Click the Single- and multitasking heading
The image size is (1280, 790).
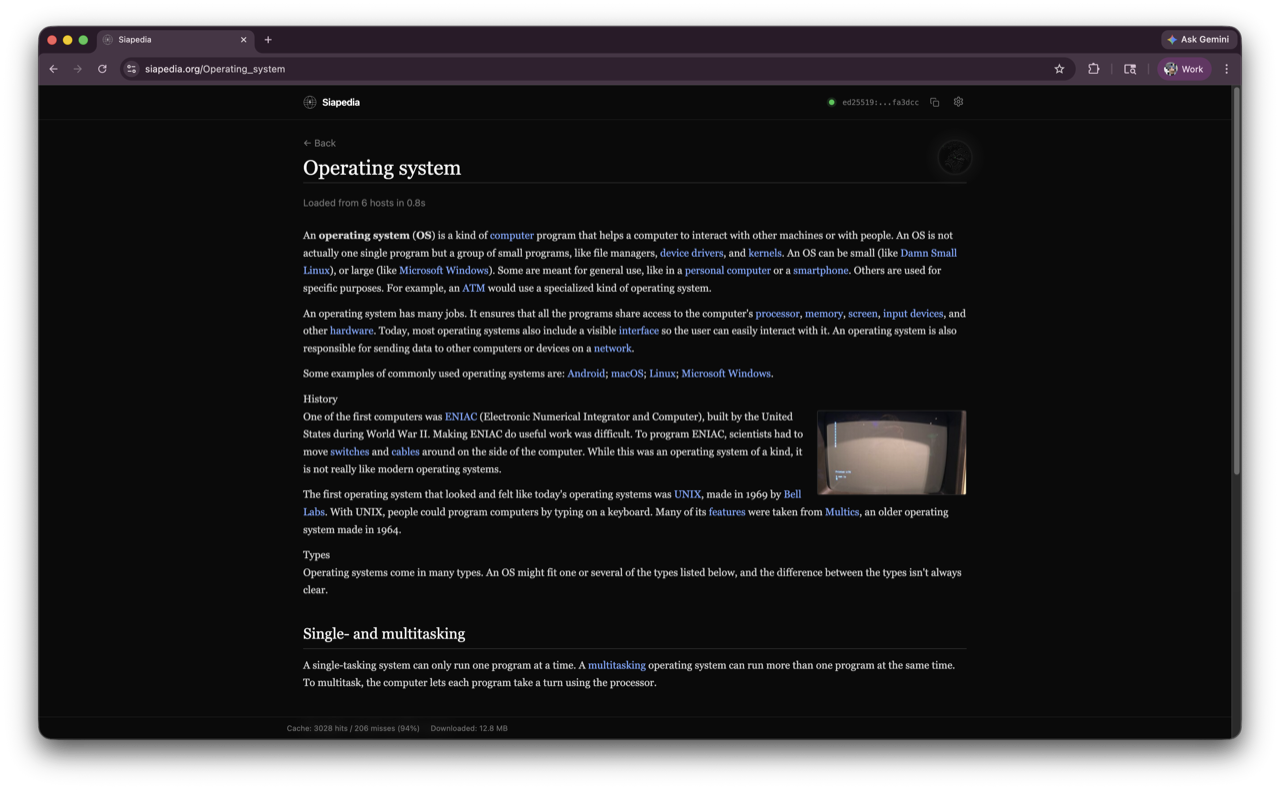pos(384,634)
